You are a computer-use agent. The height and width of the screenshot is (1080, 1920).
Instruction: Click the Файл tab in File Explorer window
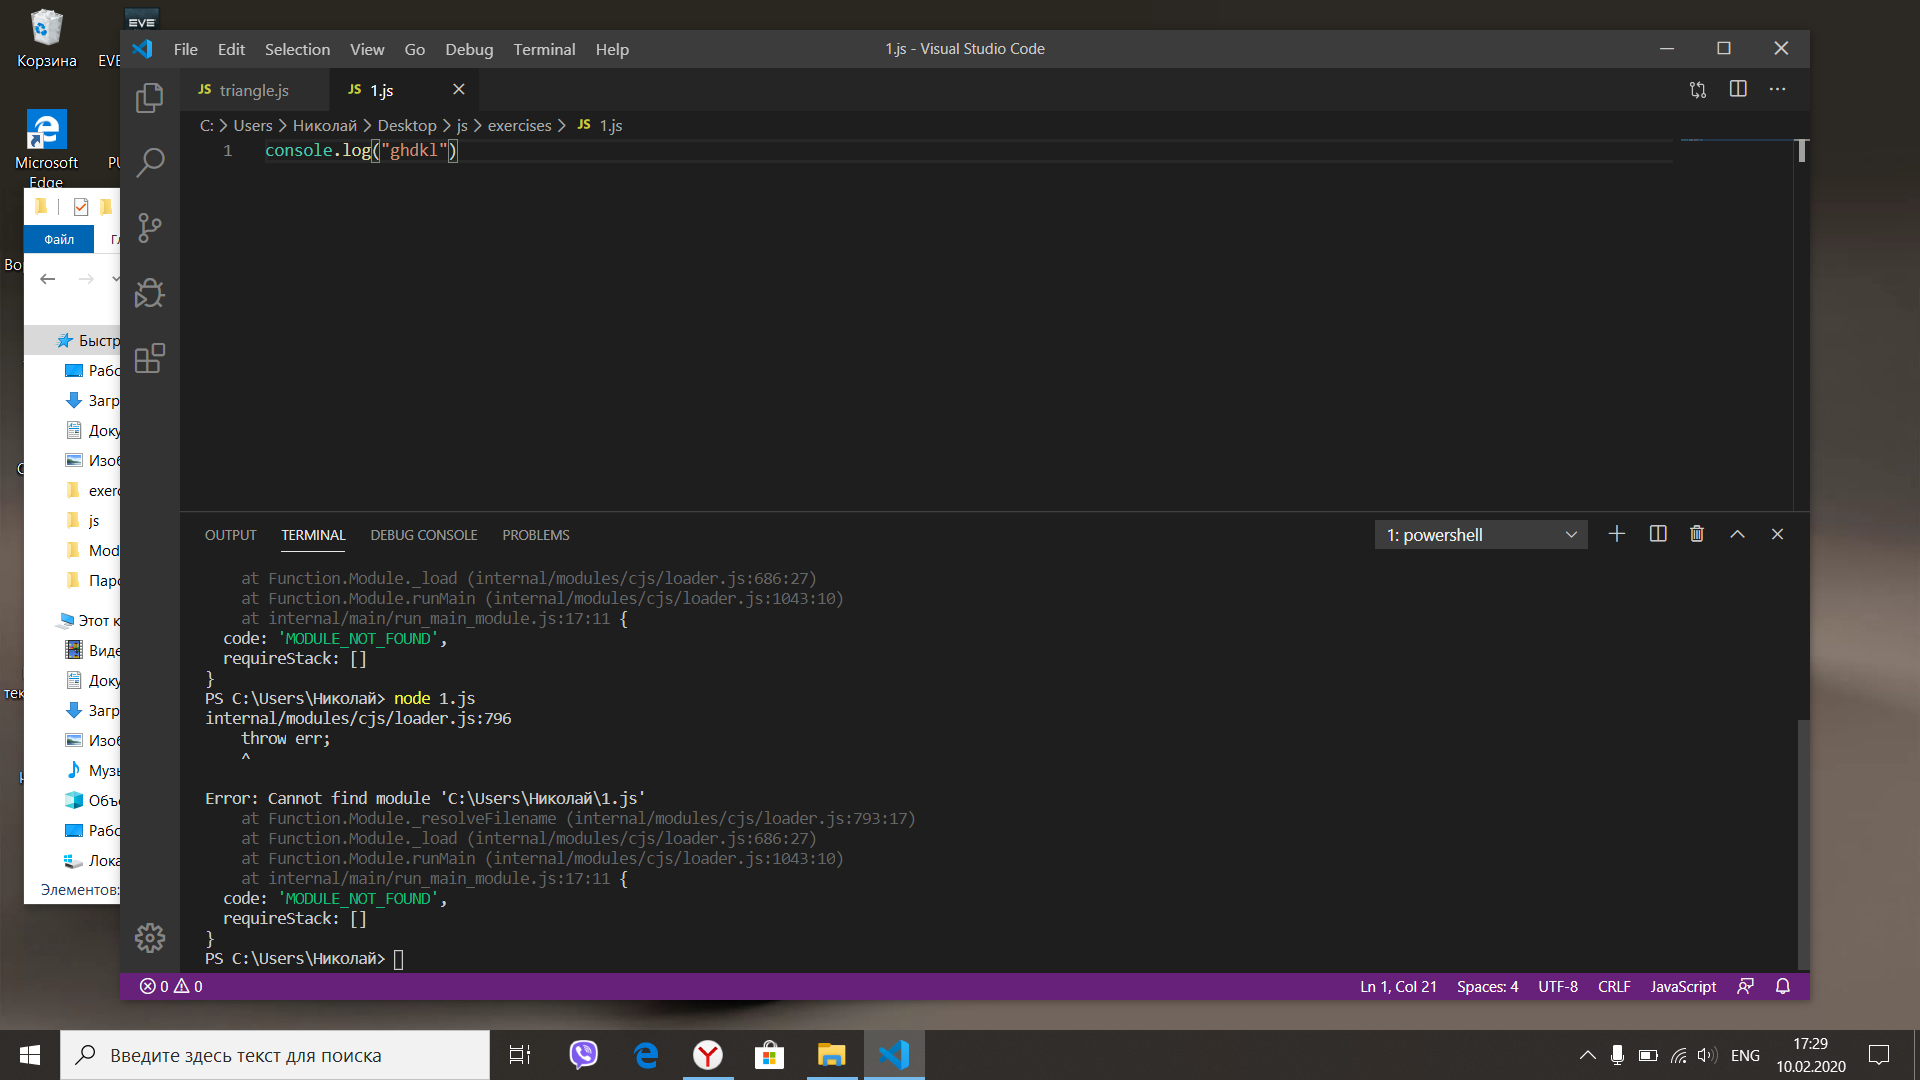tap(59, 239)
